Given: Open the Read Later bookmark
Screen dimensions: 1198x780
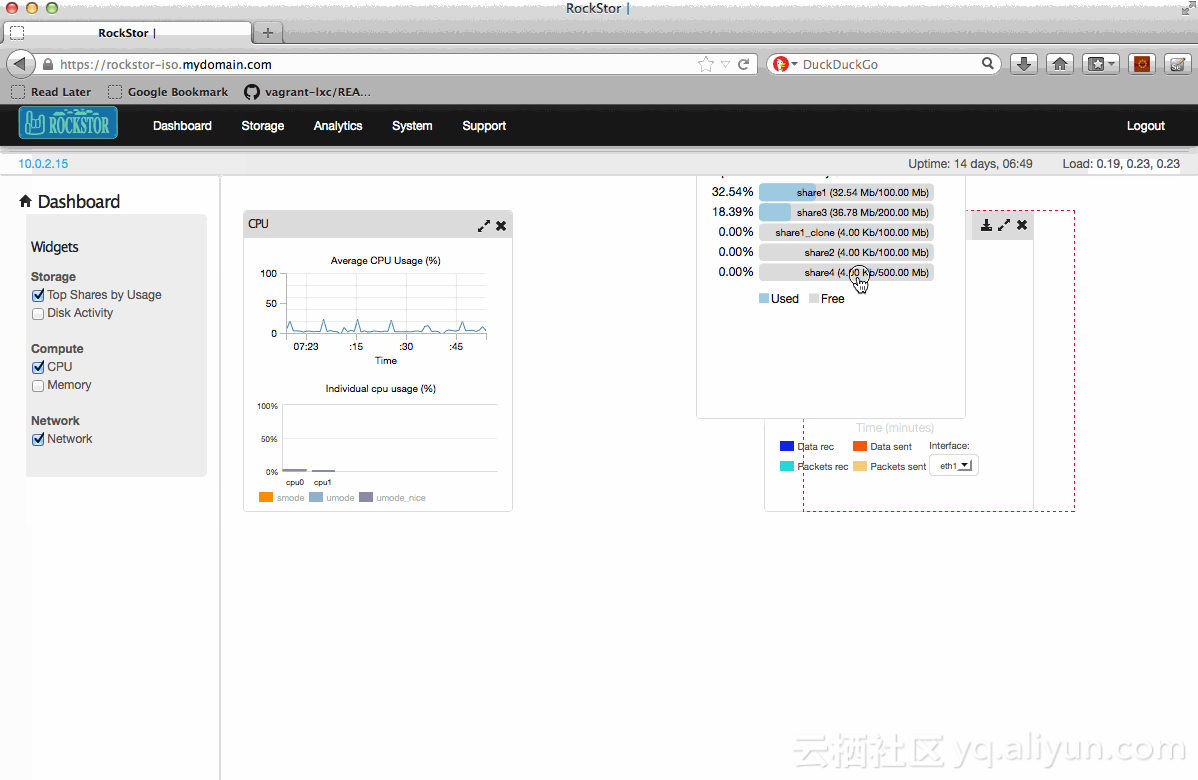Looking at the screenshot, I should click(x=51, y=92).
